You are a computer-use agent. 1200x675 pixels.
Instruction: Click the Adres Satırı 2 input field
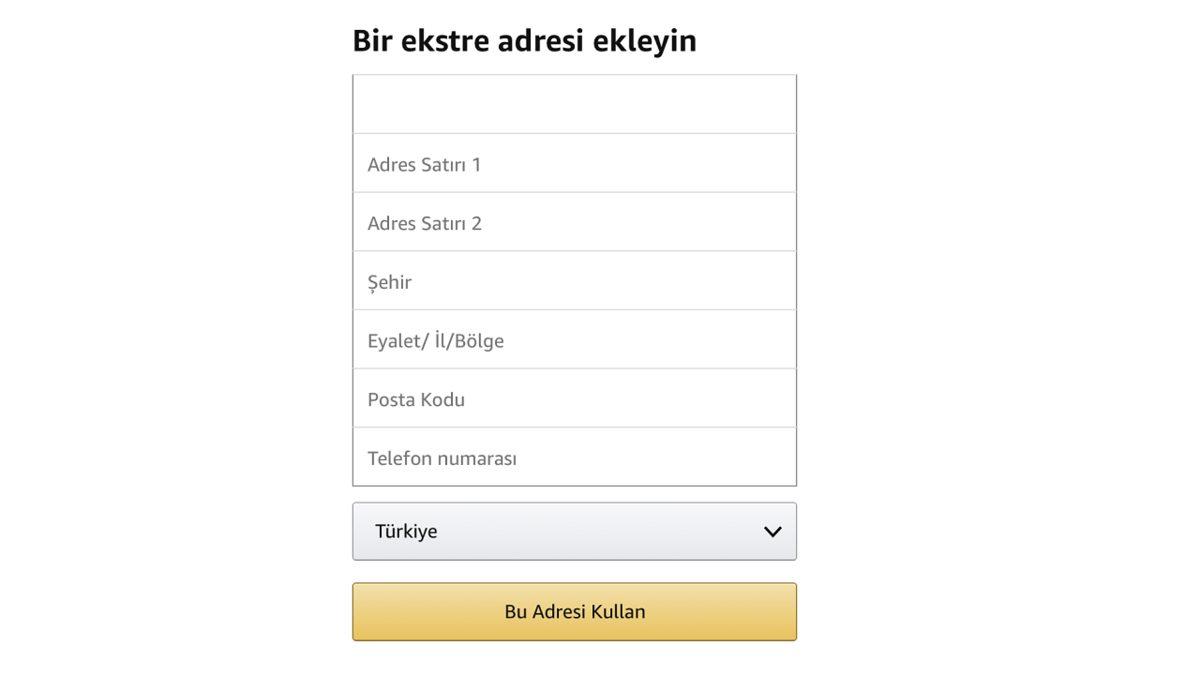pyautogui.click(x=574, y=221)
